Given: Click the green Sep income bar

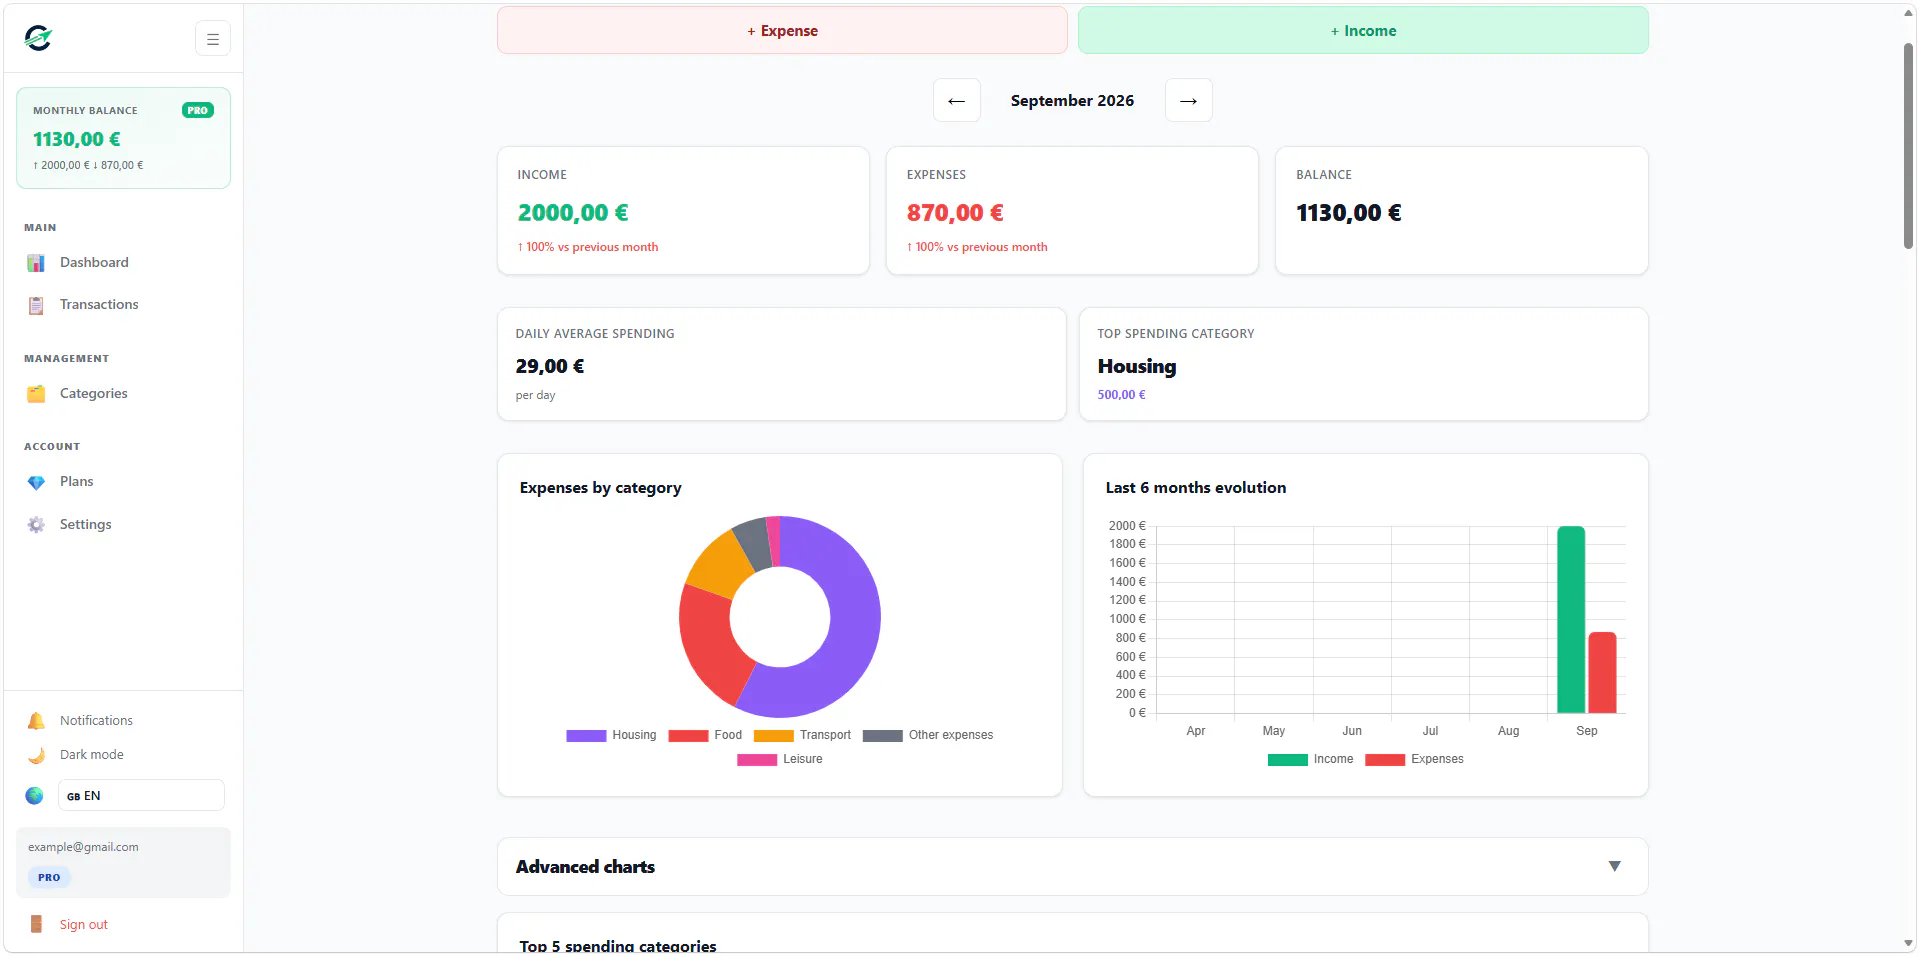Looking at the screenshot, I should 1571,620.
